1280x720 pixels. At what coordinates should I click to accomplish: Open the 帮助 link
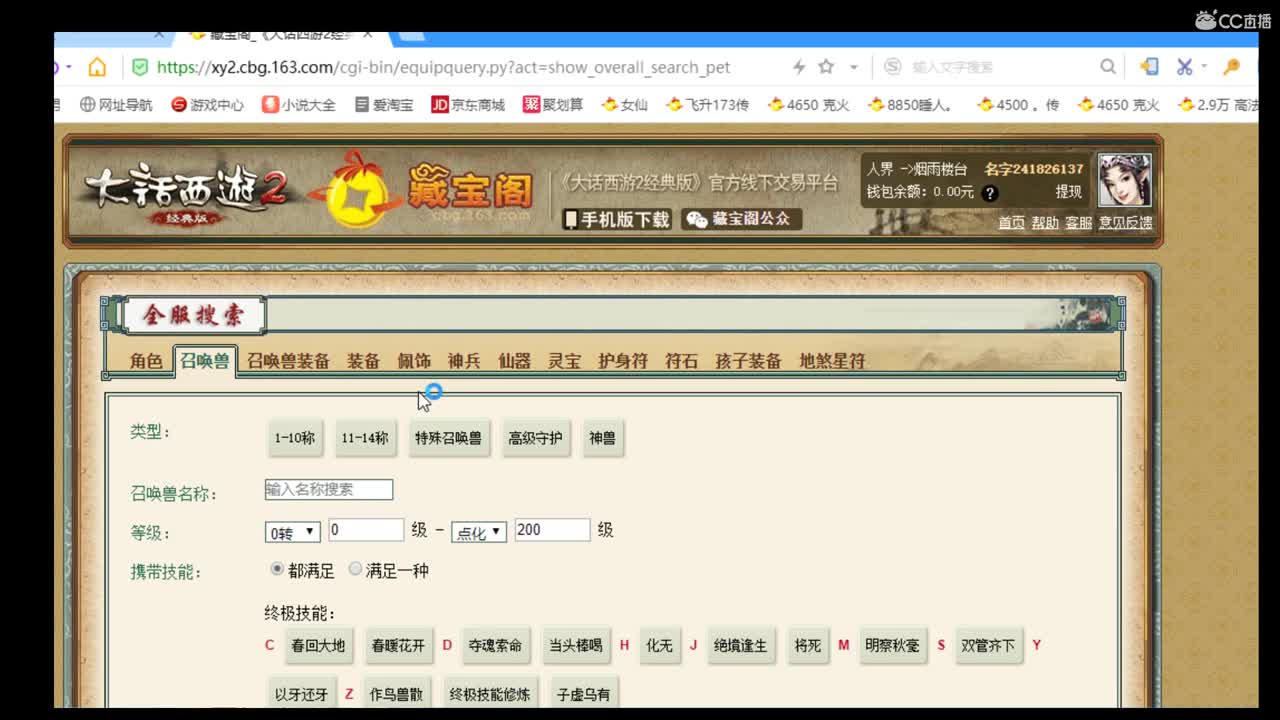(1045, 223)
